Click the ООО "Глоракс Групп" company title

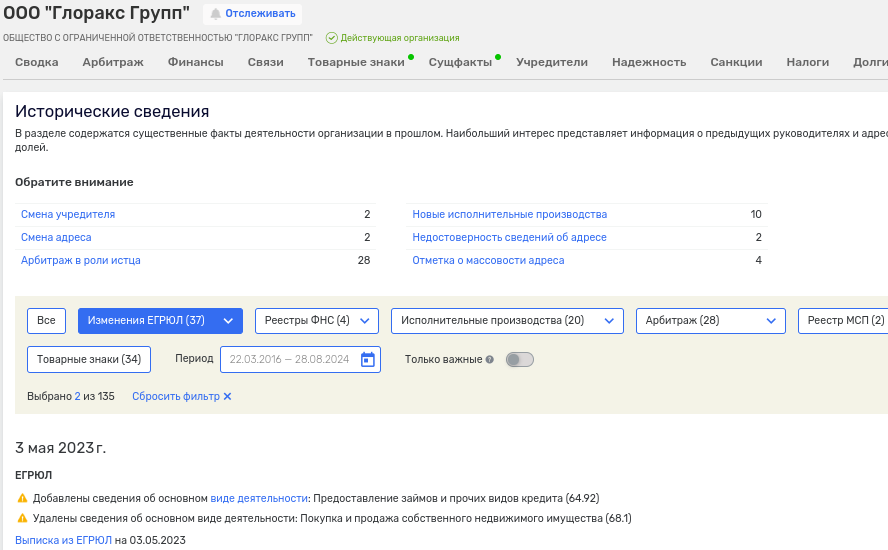click(96, 13)
